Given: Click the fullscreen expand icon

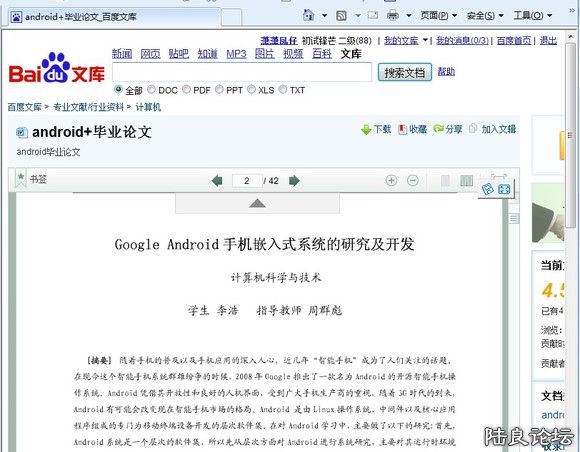Looking at the screenshot, I should coord(499,177).
